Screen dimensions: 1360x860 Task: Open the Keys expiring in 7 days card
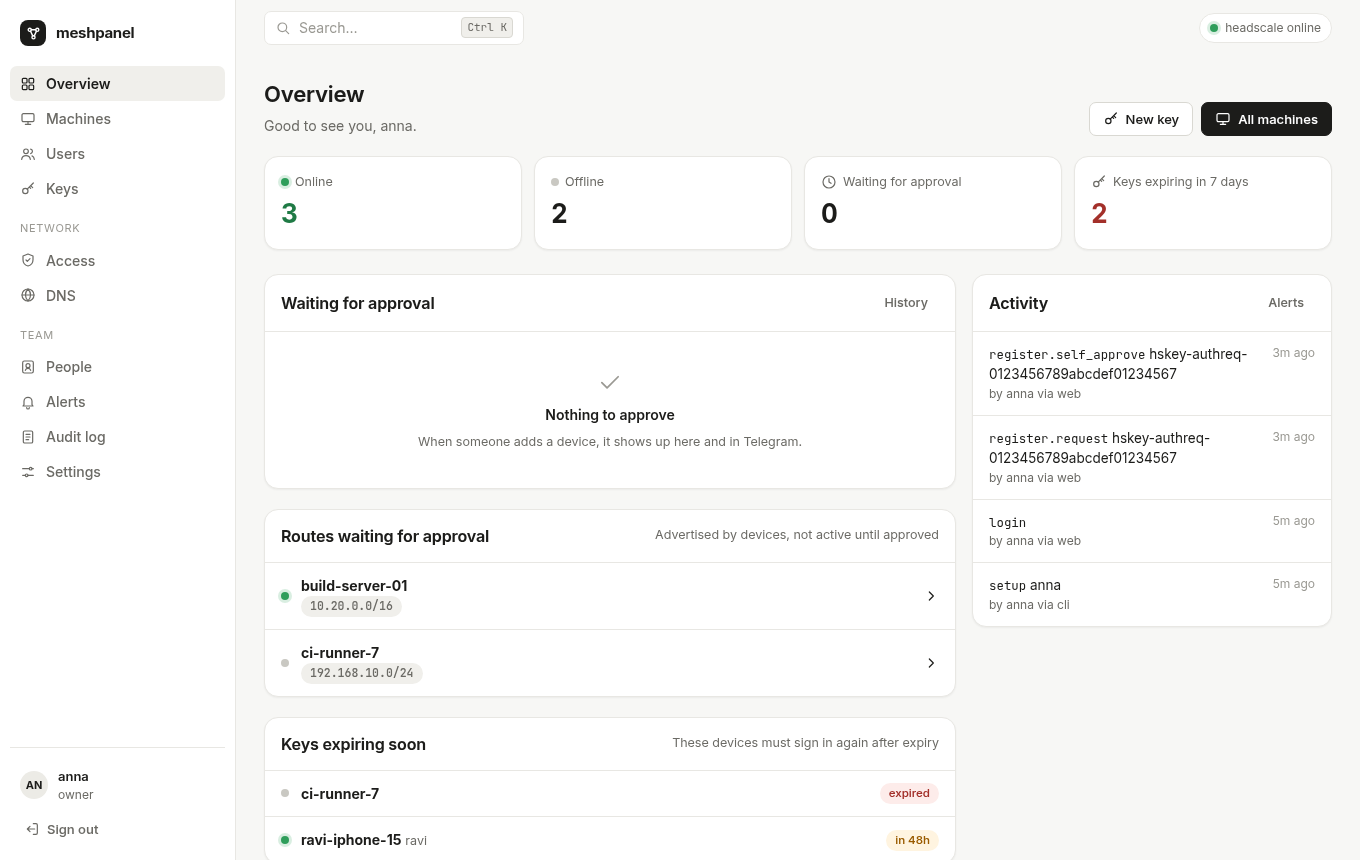(1203, 203)
